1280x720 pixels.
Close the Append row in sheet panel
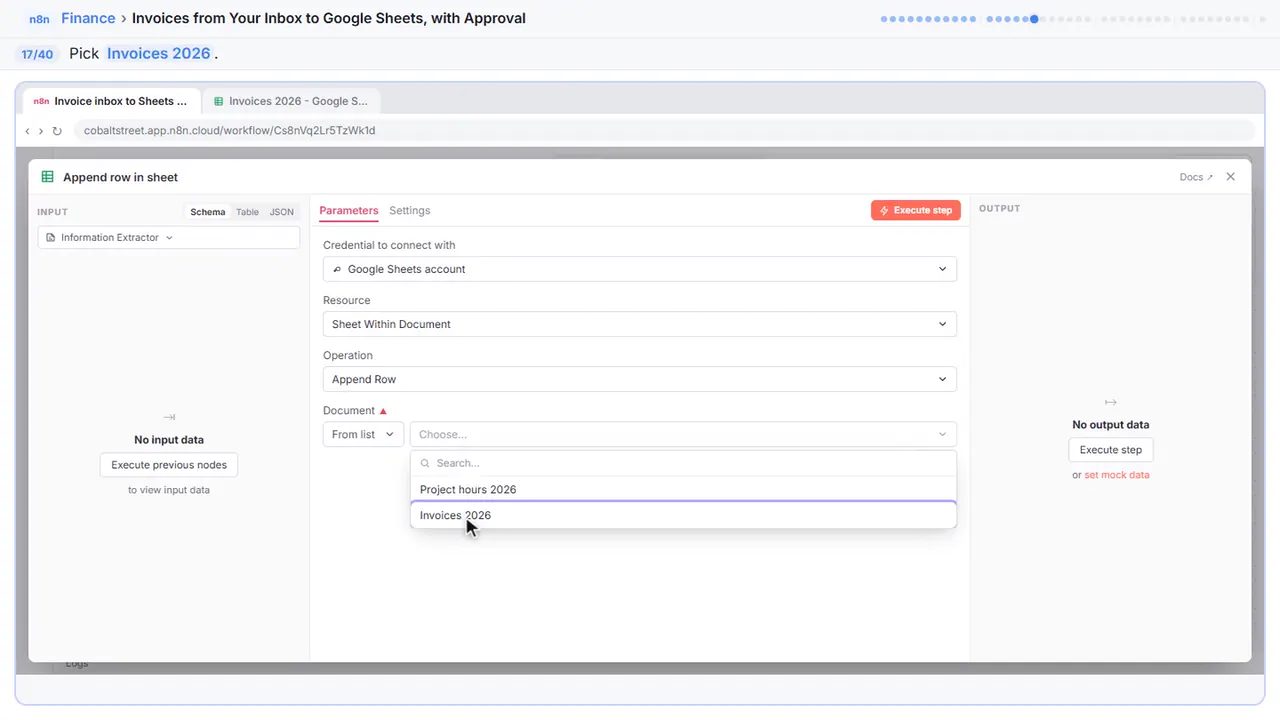[x=1231, y=176]
